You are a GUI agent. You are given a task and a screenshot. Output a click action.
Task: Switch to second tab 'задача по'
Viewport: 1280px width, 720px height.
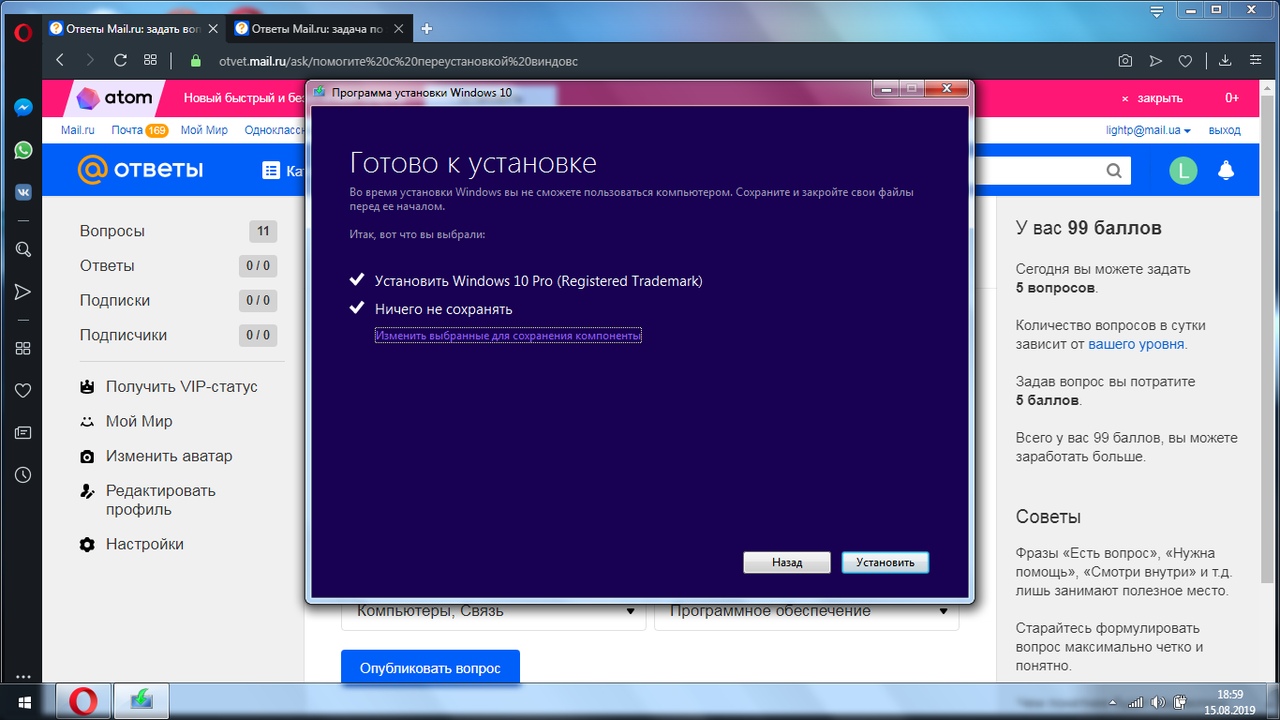[x=309, y=28]
